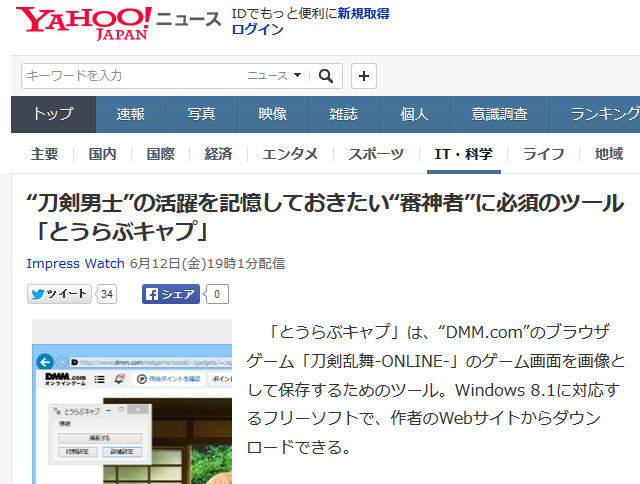Image resolution: width=640 pixels, height=484 pixels.
Task: Click the Facebook share count 0
Action: pos(217,294)
